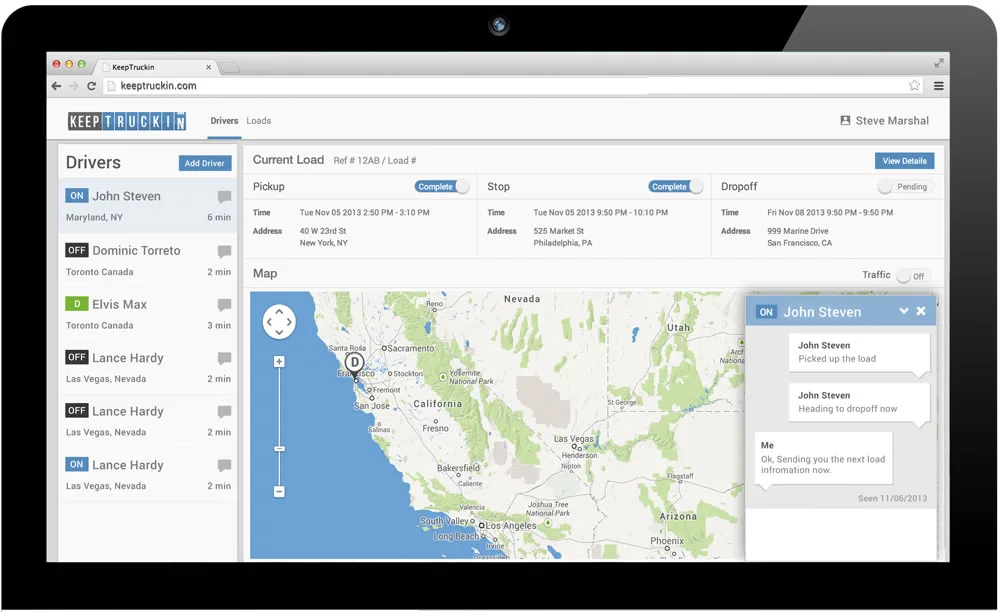Close the KeepTruckin browser tab
1000x612 pixels.
[x=209, y=67]
